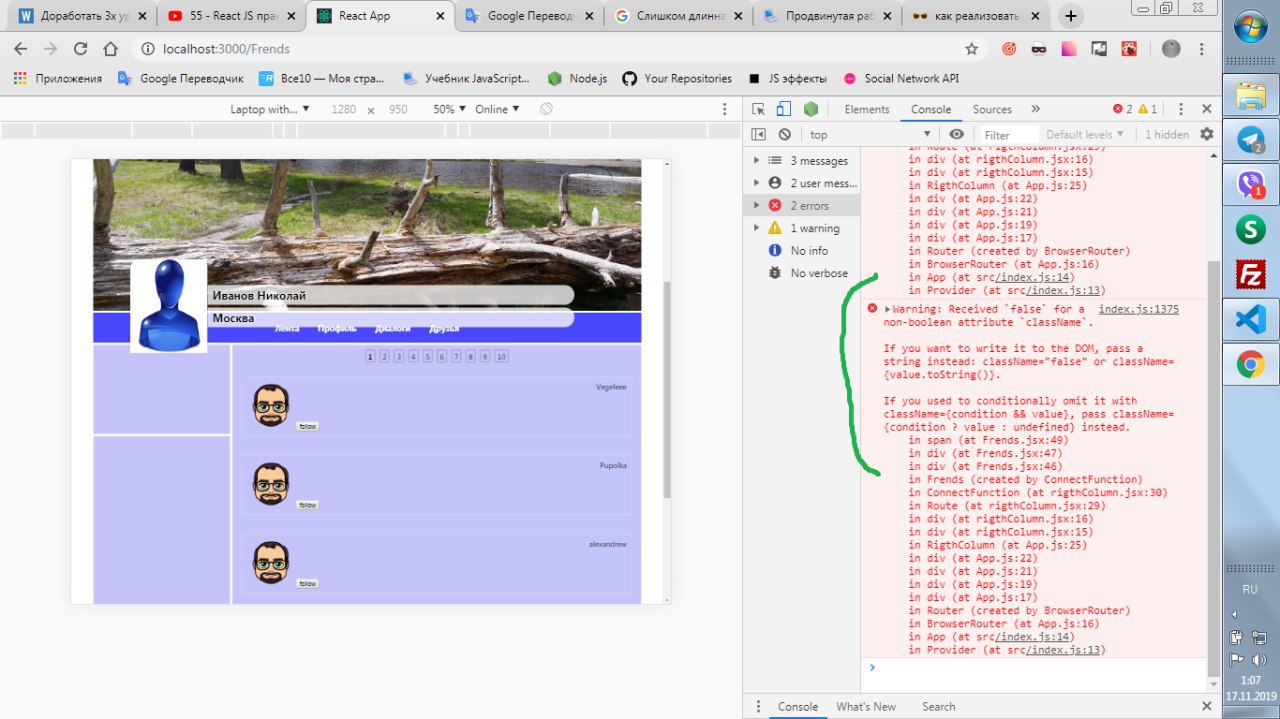Open console settings gear

1206,135
